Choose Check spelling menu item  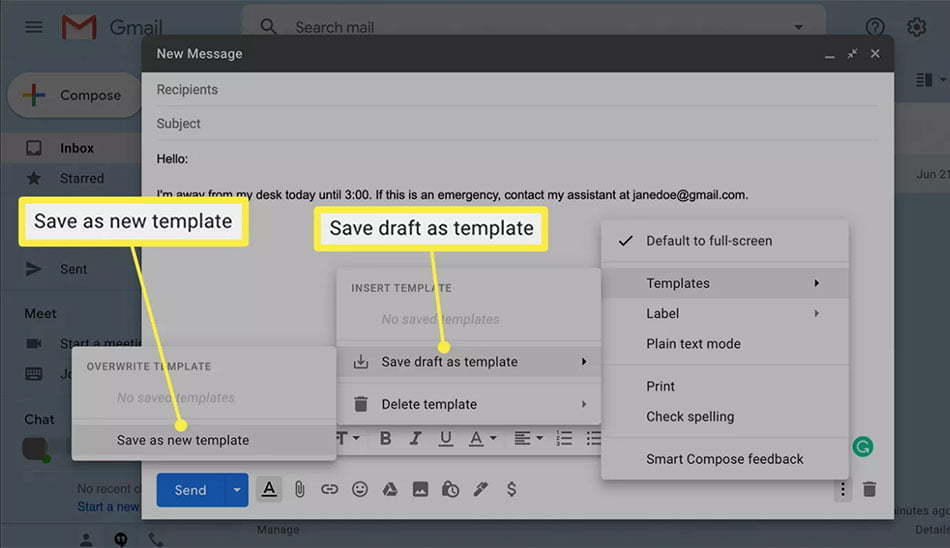pos(690,416)
